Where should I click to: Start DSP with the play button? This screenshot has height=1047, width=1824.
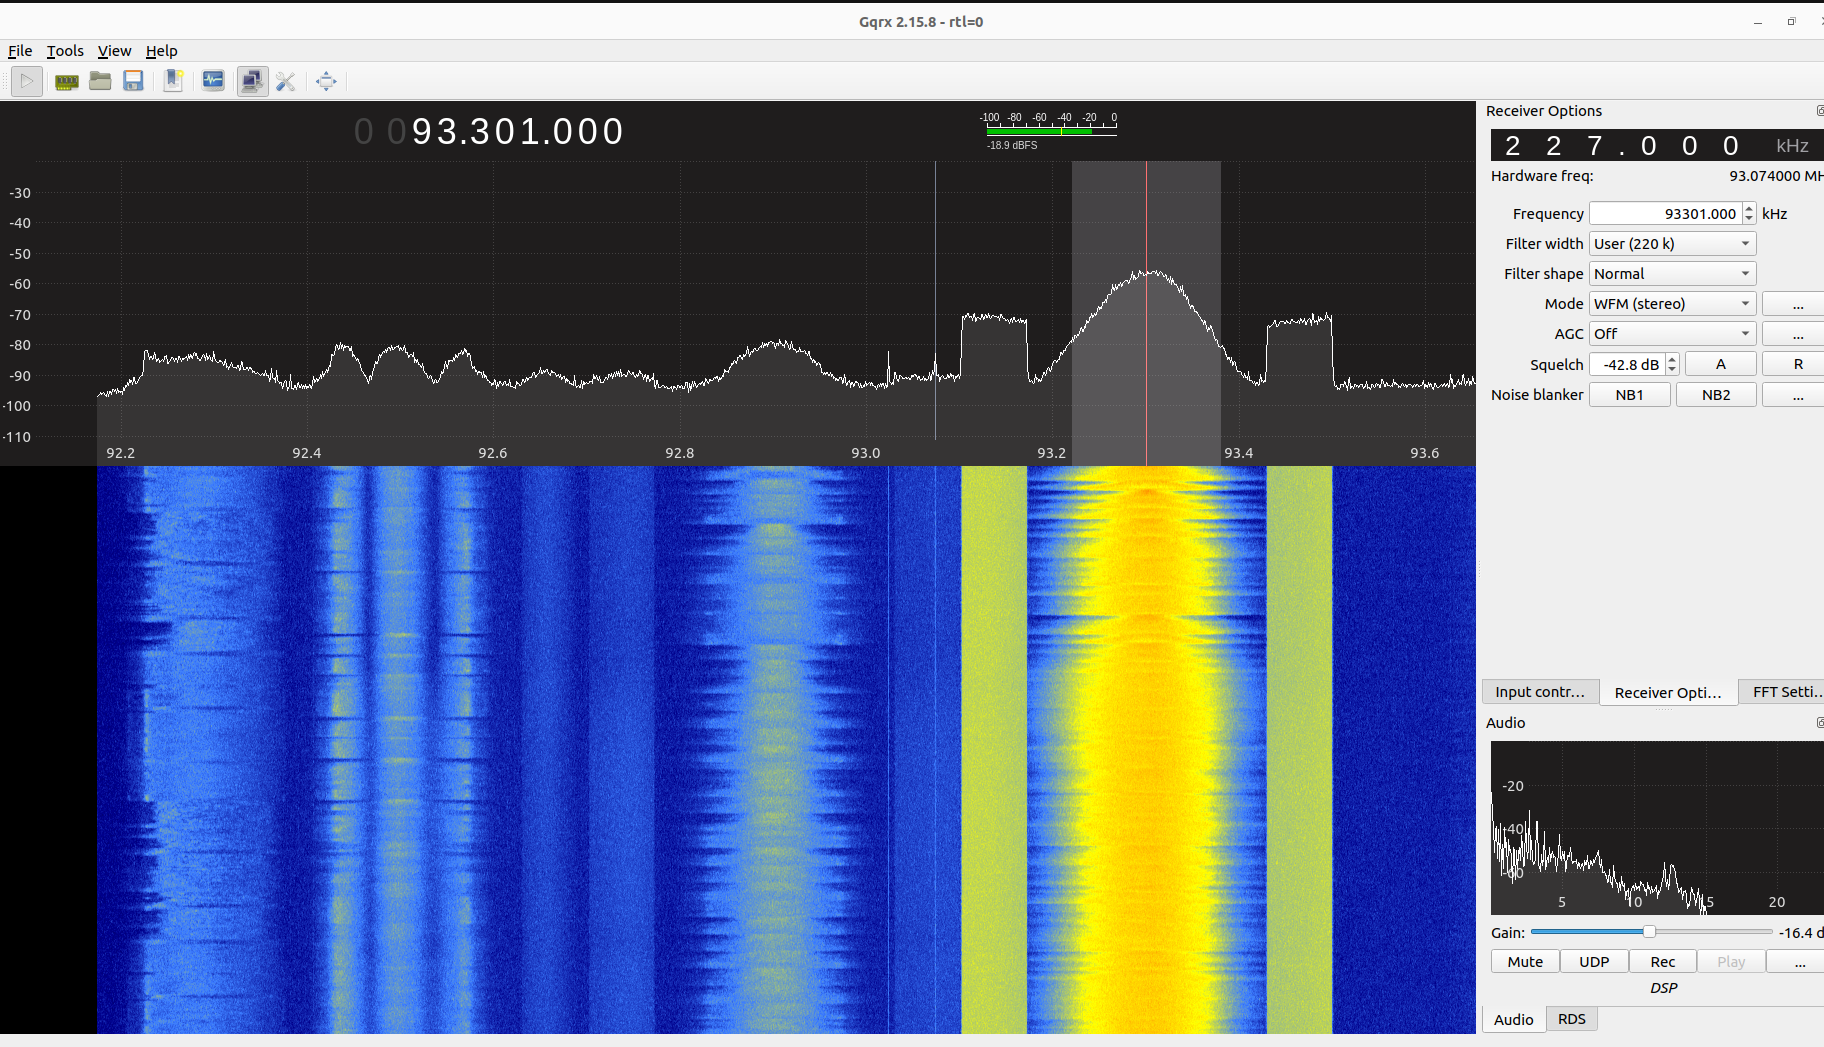[27, 81]
